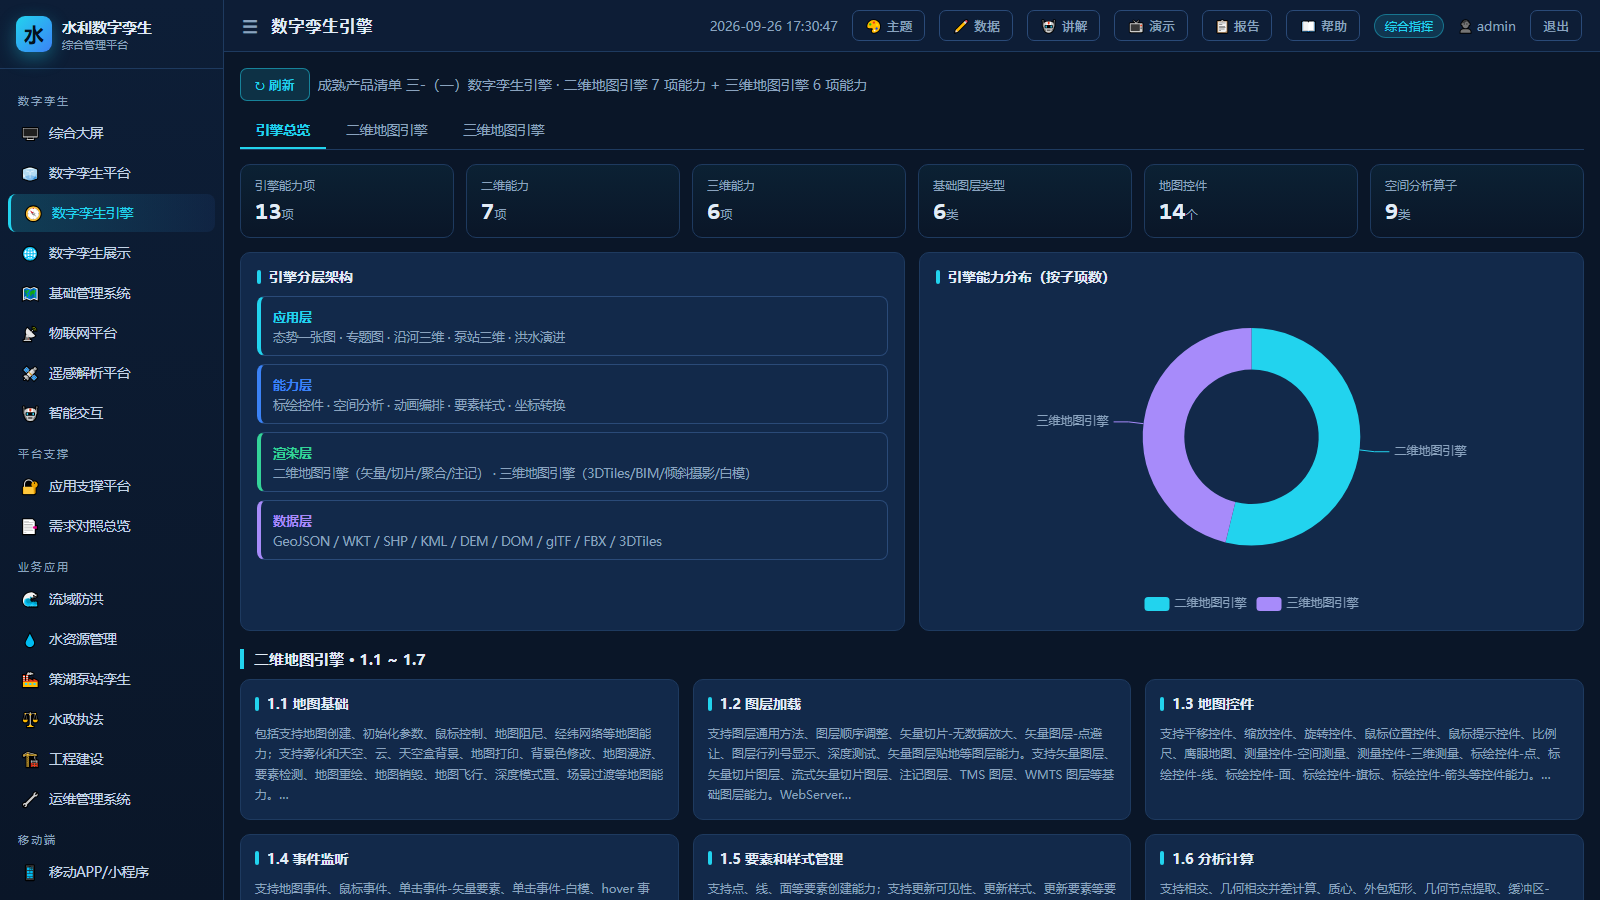Click the 数字孪生展示 globe icon

(30, 254)
